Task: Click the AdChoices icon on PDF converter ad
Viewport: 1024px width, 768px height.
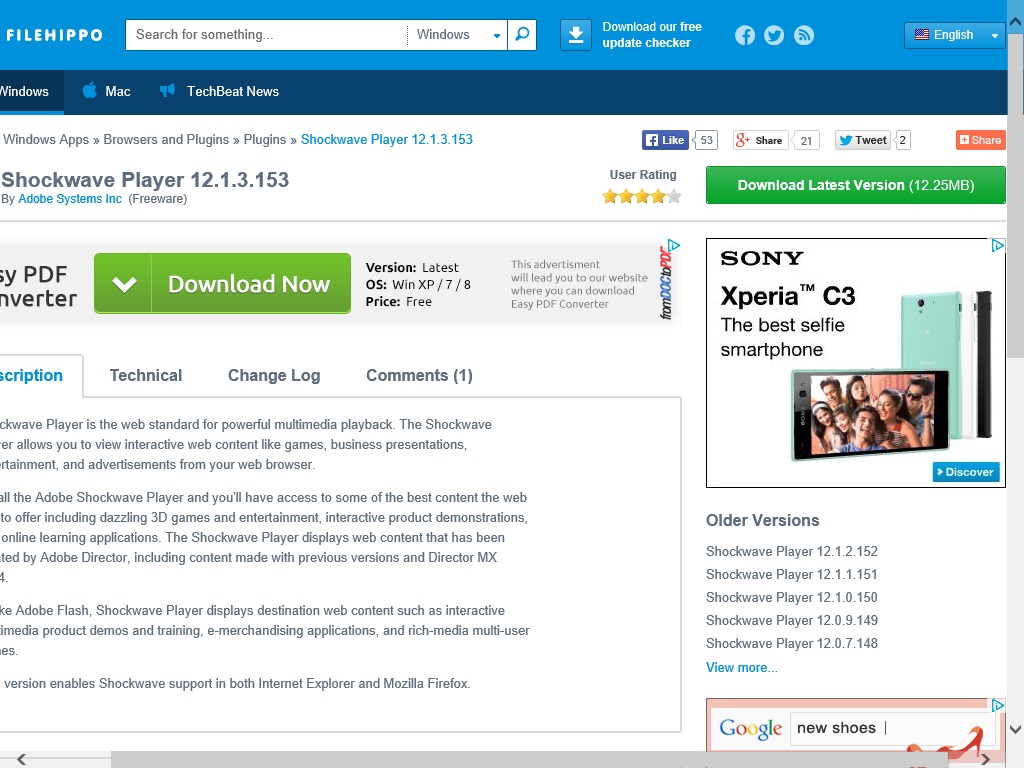Action: 674,246
